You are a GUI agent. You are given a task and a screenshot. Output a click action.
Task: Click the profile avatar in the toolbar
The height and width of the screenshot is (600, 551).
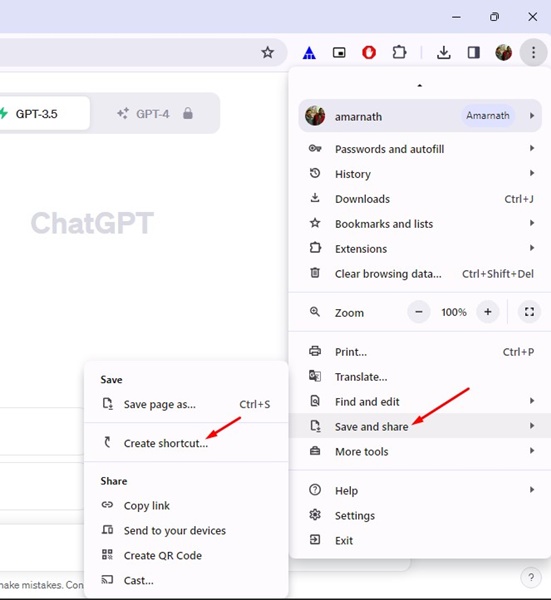pyautogui.click(x=504, y=52)
